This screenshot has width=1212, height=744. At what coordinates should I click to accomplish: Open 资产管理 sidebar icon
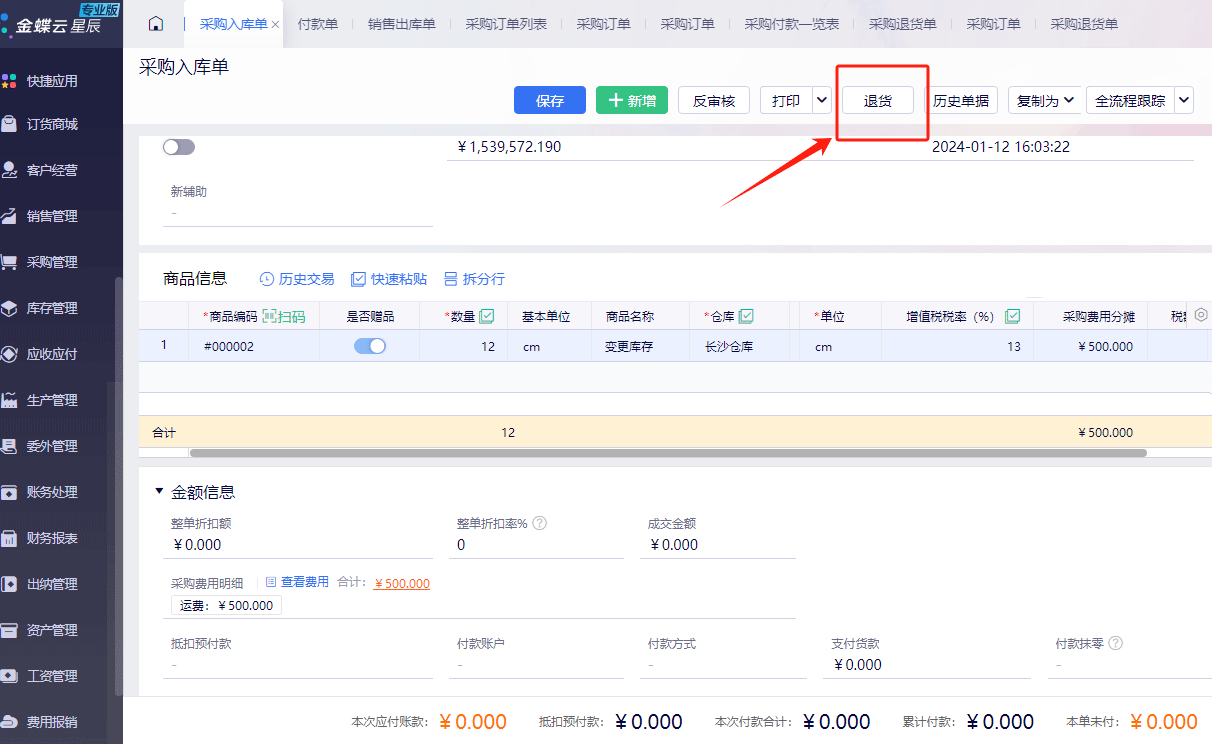[x=9, y=630]
